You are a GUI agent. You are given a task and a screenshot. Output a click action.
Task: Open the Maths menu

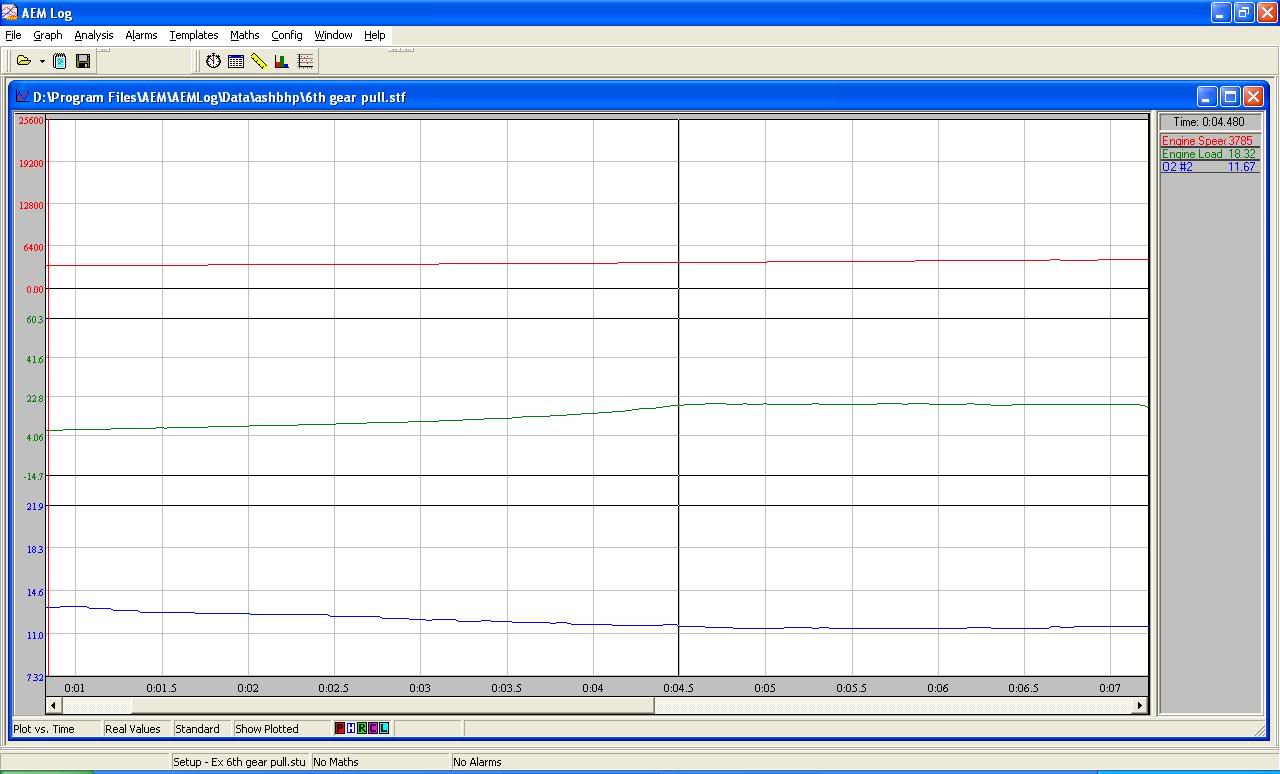coord(245,35)
